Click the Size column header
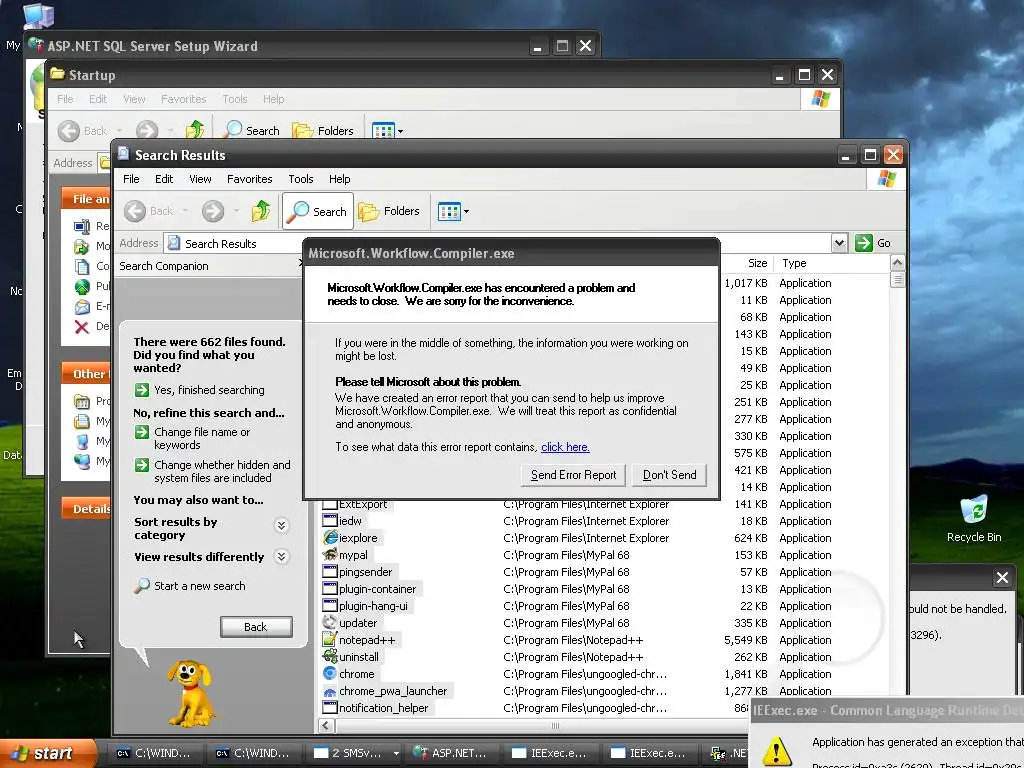The image size is (1024, 768). coord(747,263)
